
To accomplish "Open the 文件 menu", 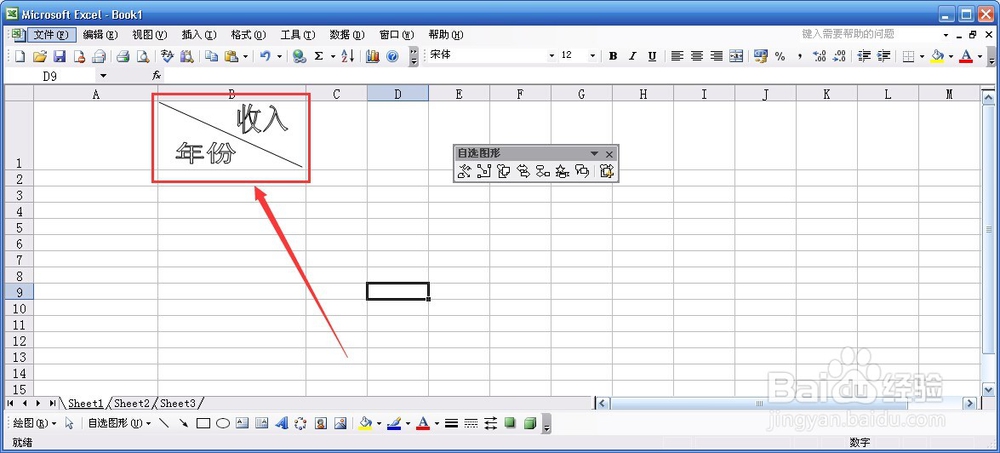I will pyautogui.click(x=50, y=34).
